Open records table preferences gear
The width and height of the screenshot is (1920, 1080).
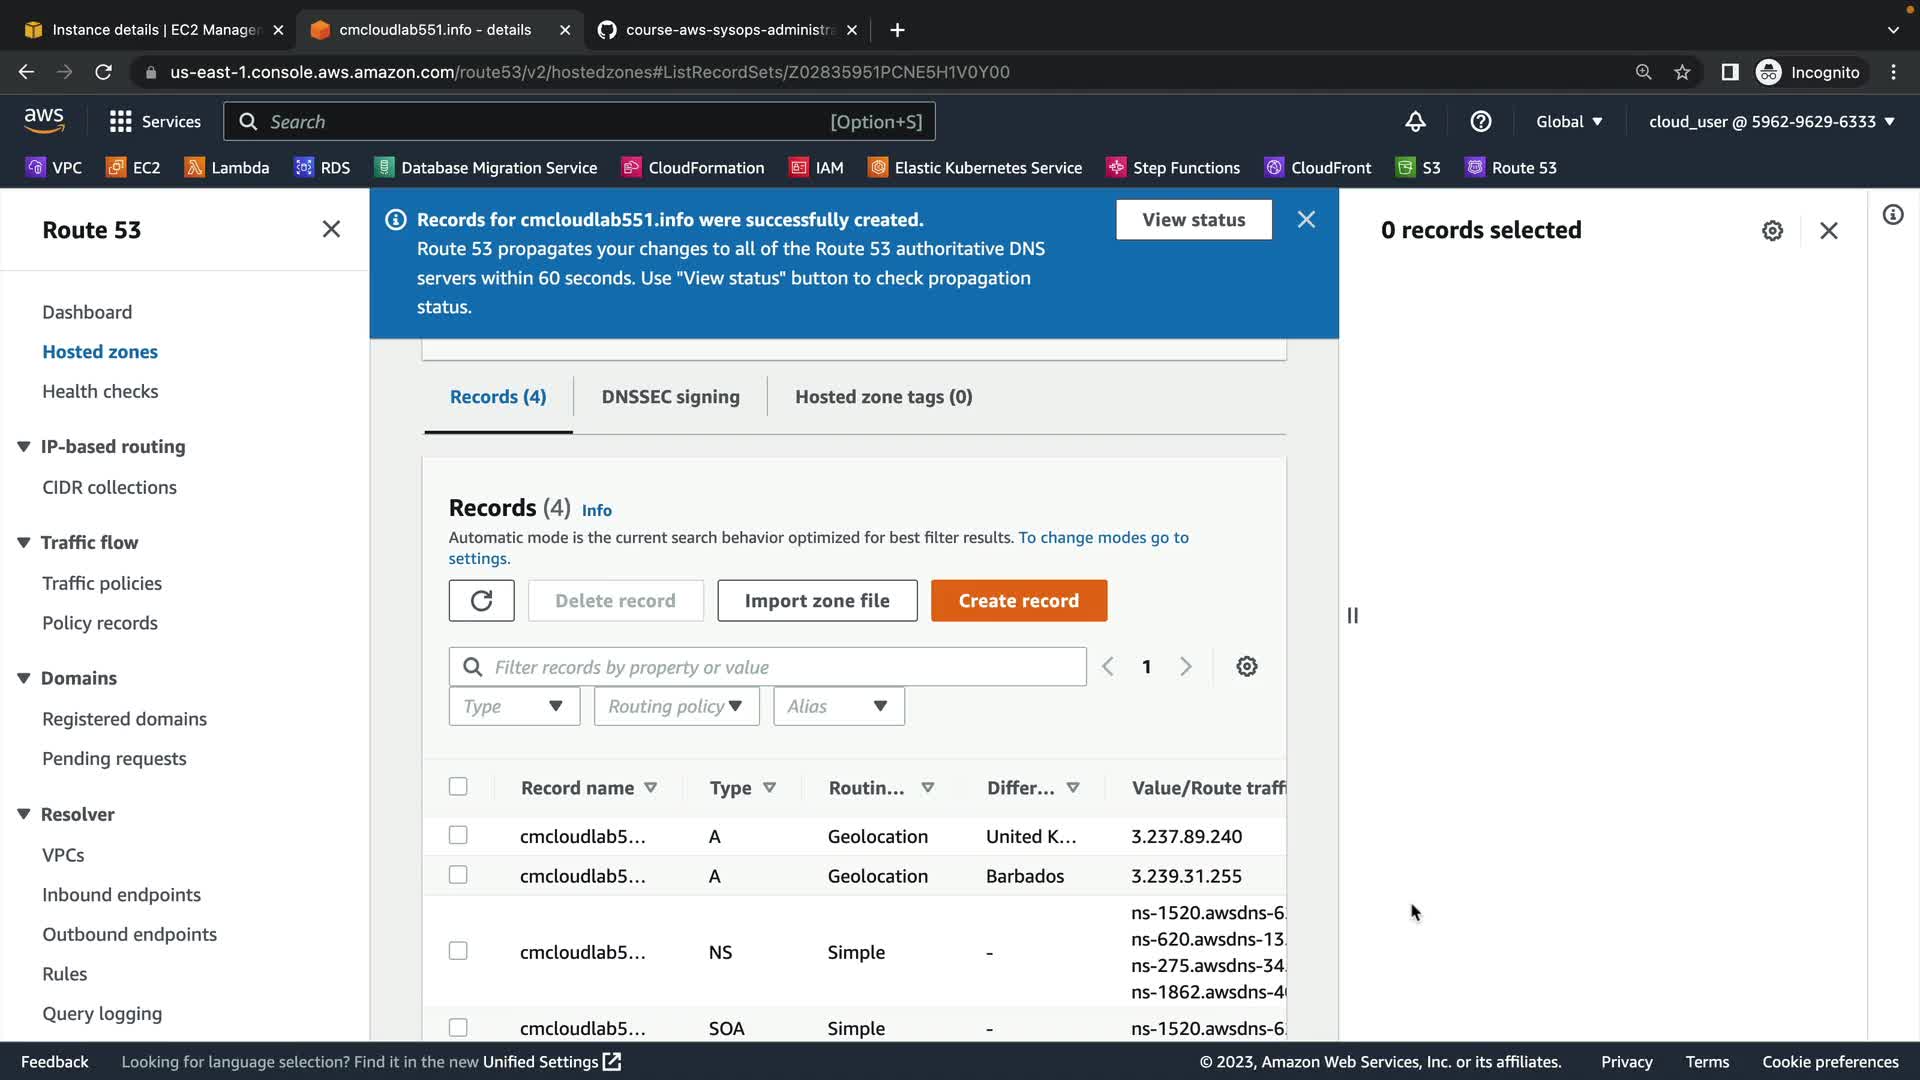pyautogui.click(x=1246, y=667)
